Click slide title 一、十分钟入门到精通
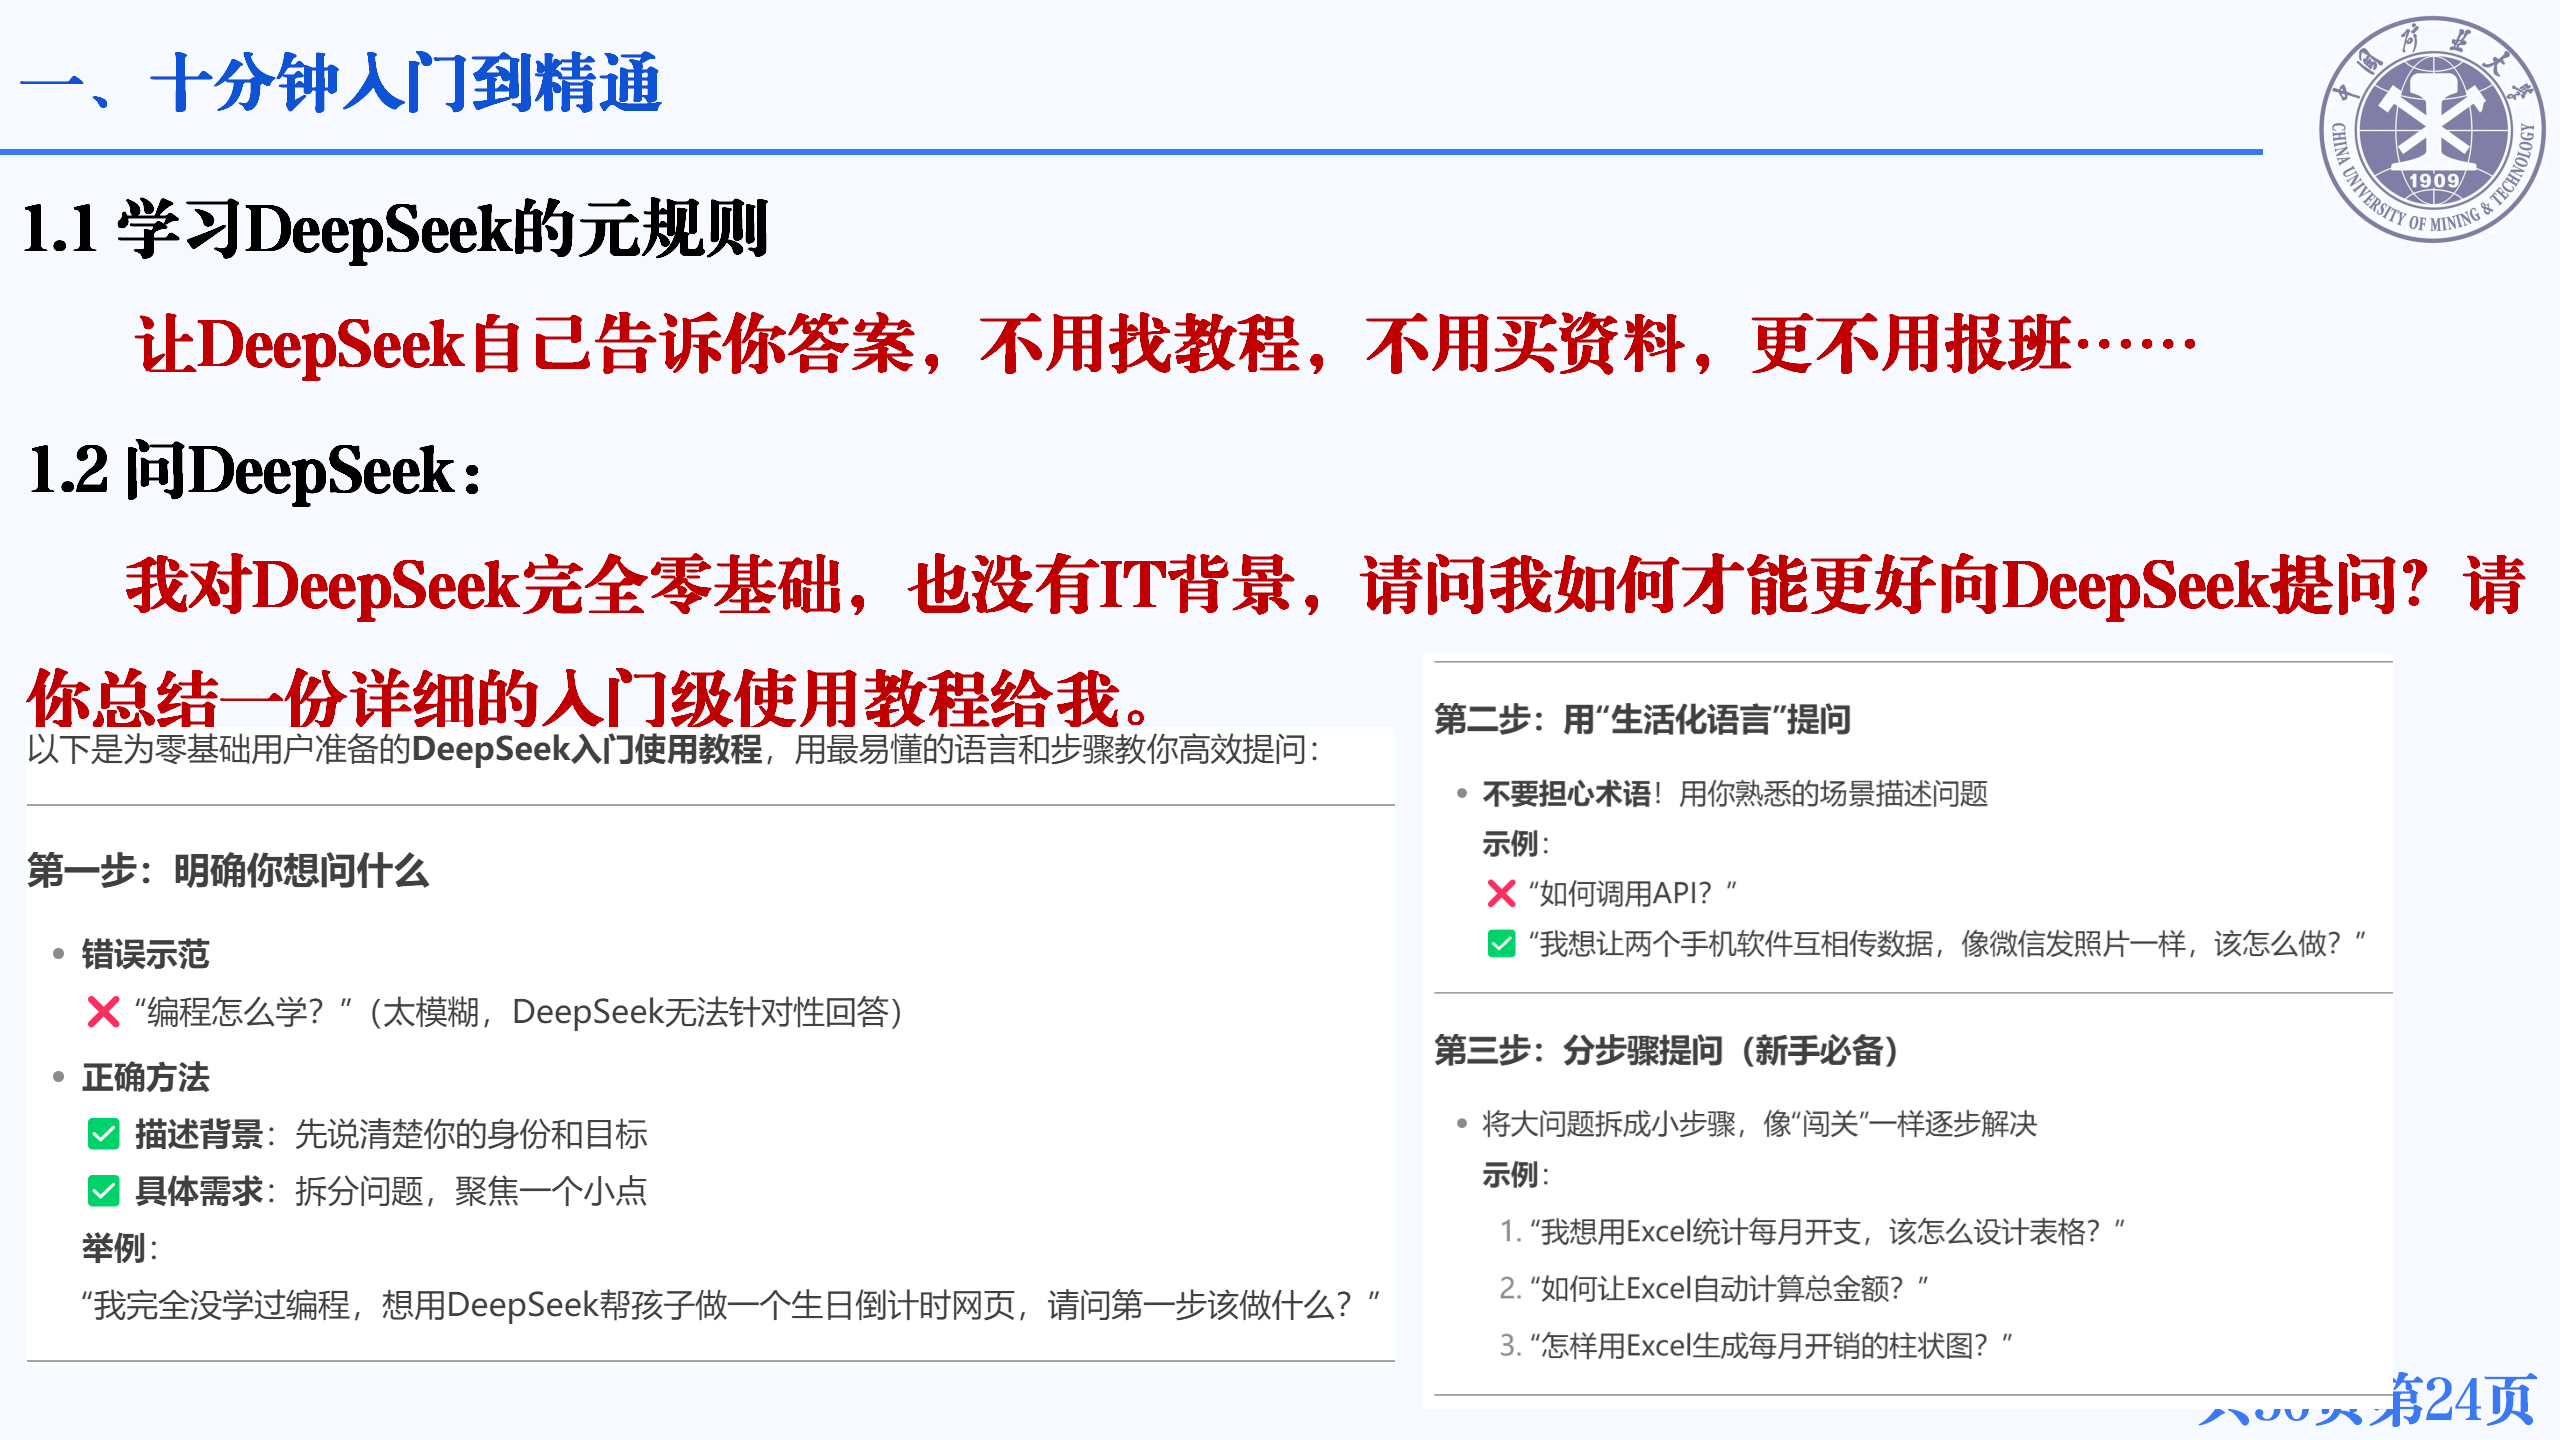The height and width of the screenshot is (1440, 2560). coord(340,84)
